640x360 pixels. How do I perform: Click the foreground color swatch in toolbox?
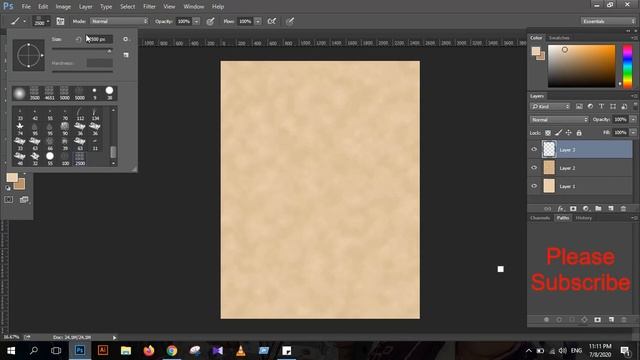coord(12,178)
